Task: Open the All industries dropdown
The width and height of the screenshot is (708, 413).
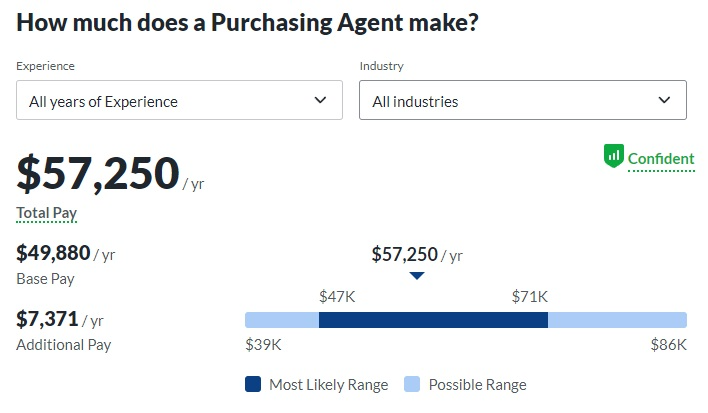Action: click(523, 100)
